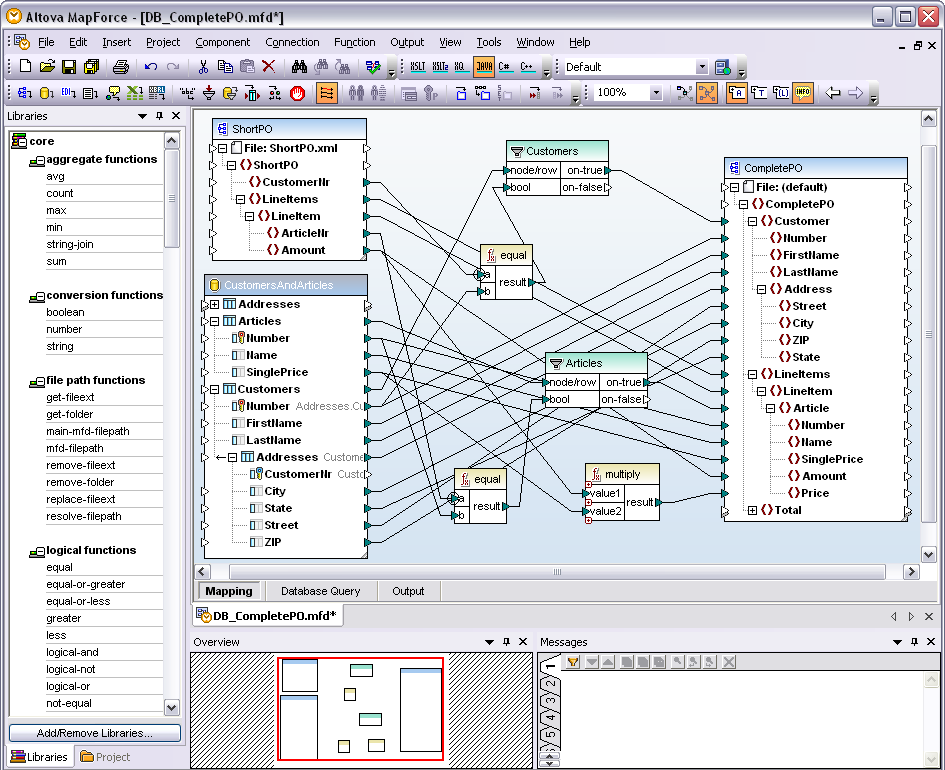Screen dimensions: 945x770
Task: Collapse the Address node in CompletePO
Action: [x=761, y=289]
